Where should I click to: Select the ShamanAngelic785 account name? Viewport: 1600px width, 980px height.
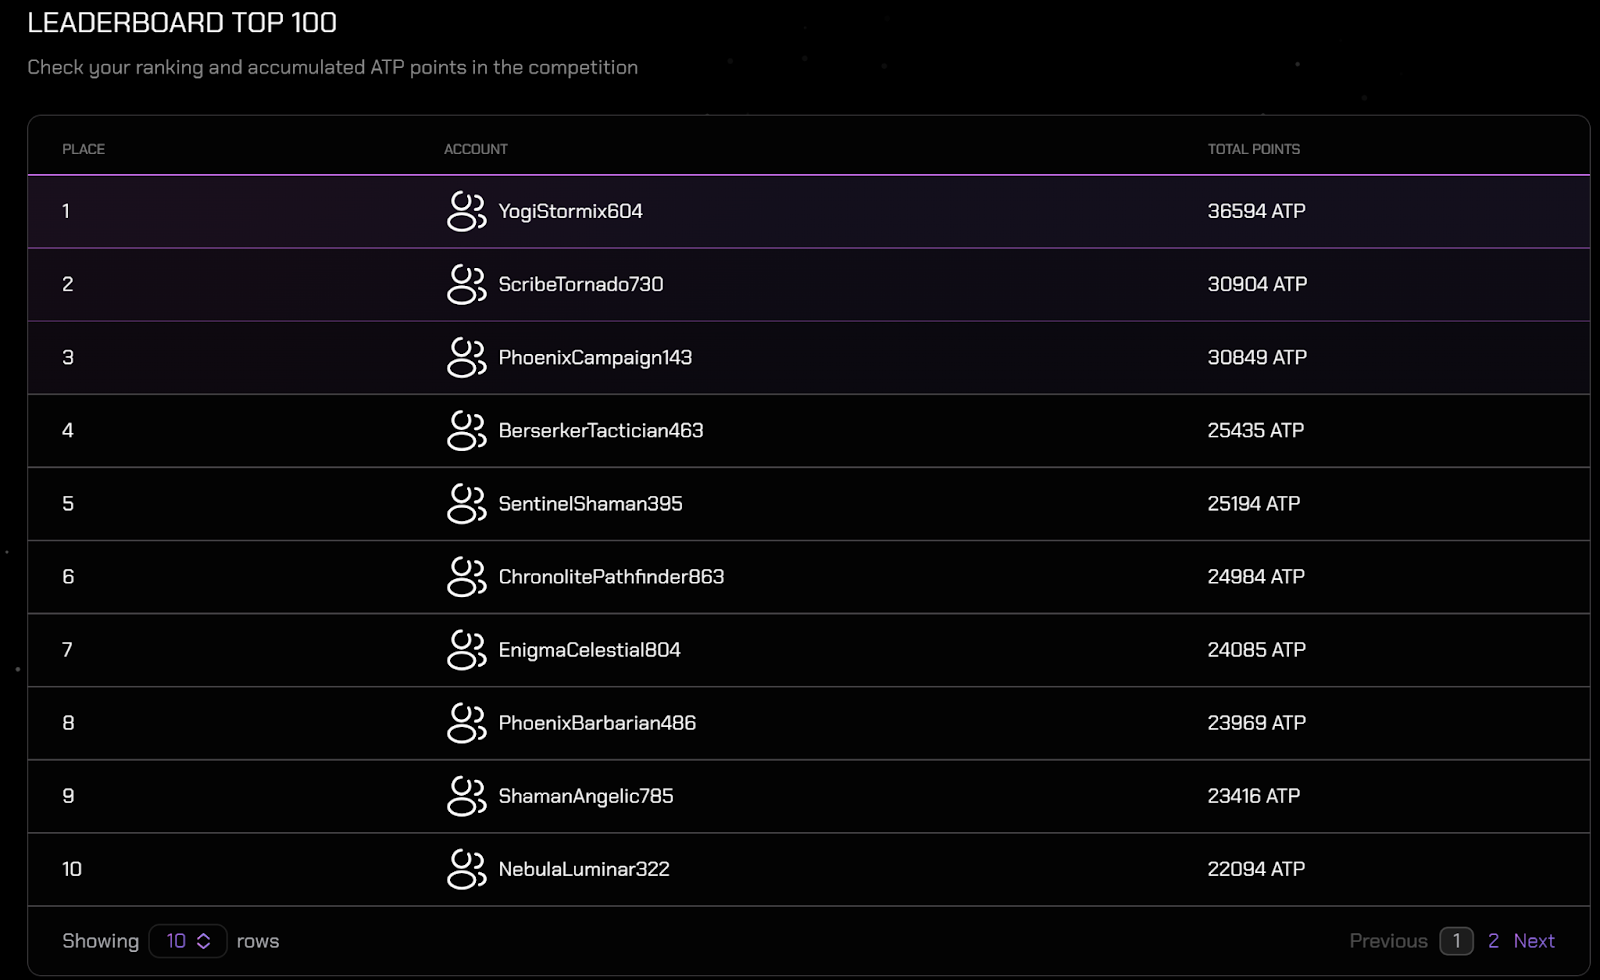pos(586,796)
